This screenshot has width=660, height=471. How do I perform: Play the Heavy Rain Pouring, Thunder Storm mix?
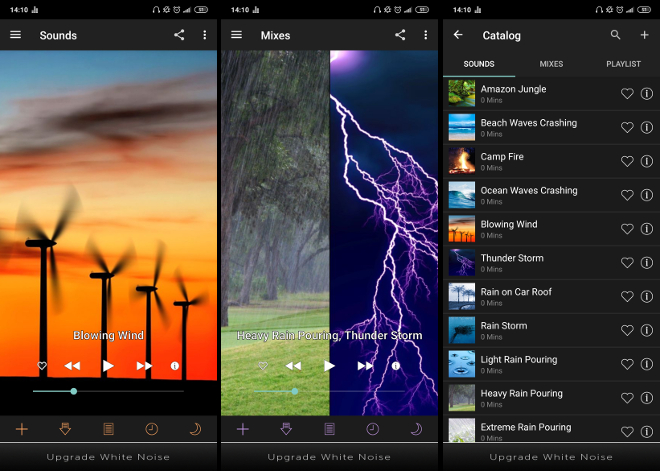[x=329, y=366]
